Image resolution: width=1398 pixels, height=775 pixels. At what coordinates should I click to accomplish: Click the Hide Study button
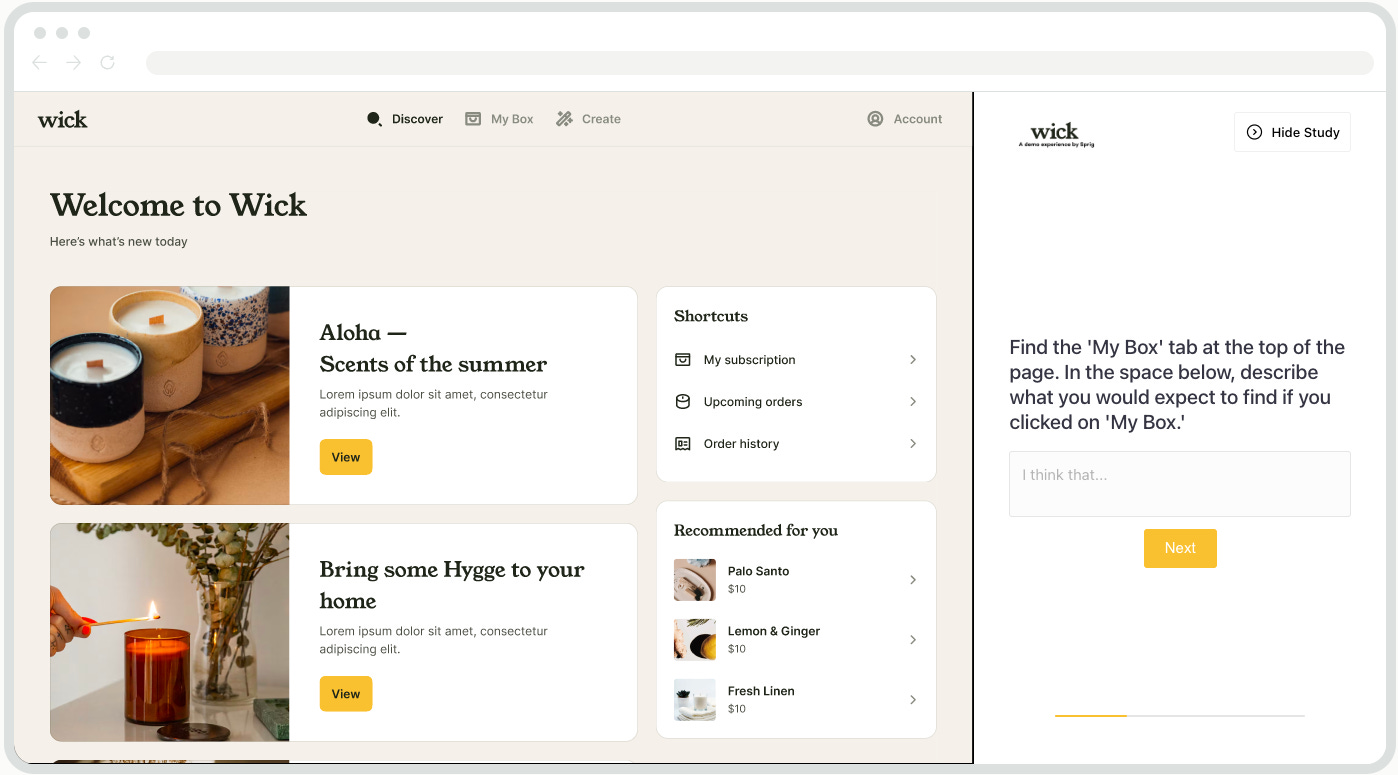1293,132
